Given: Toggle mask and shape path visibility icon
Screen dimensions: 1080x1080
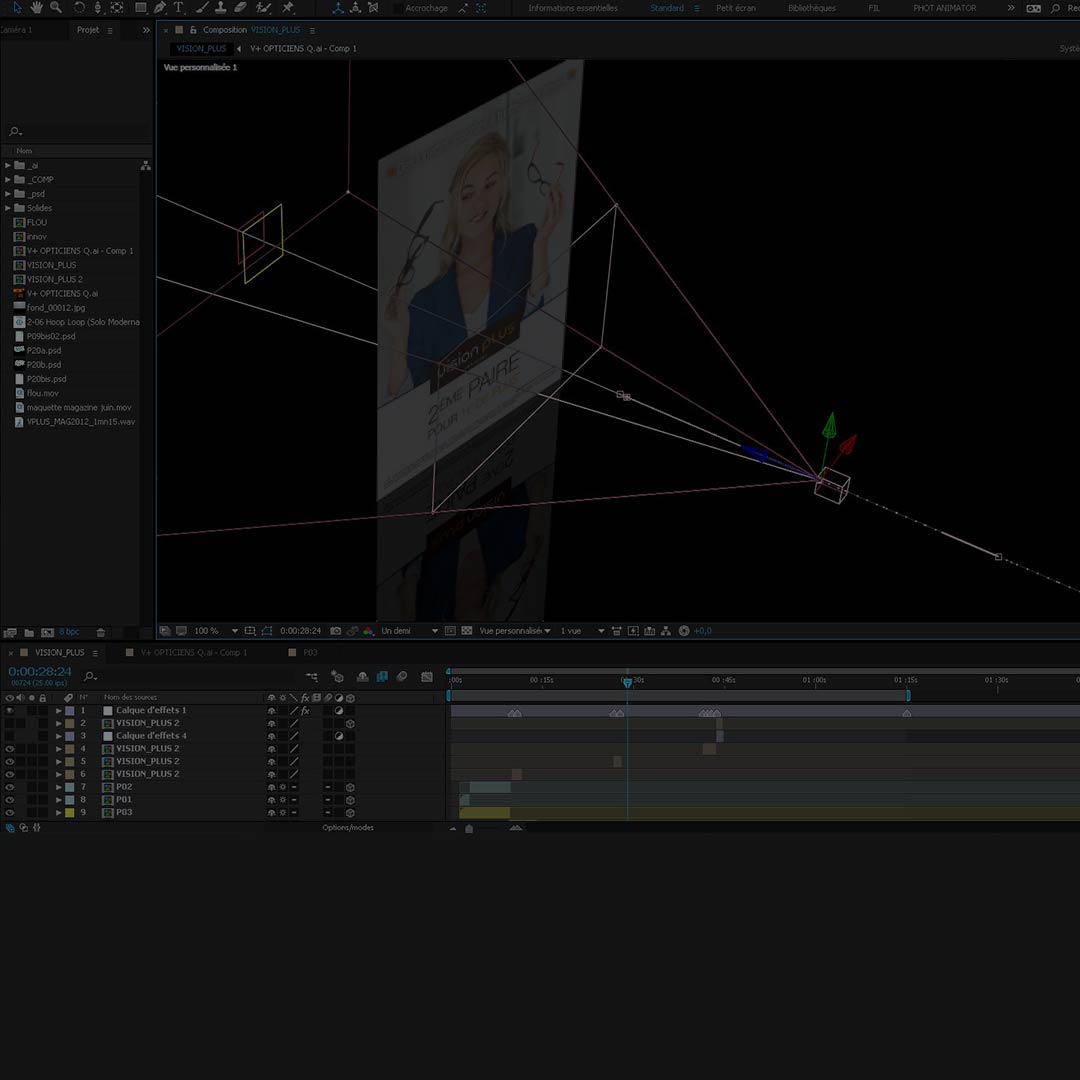Looking at the screenshot, I should (267, 630).
